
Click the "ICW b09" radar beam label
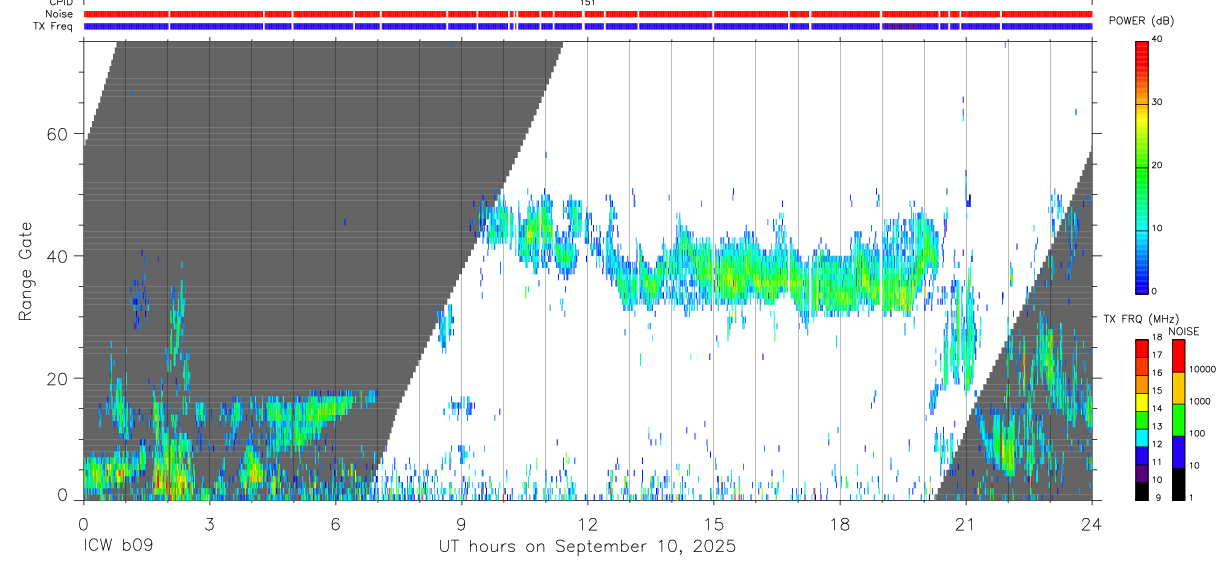pyautogui.click(x=118, y=547)
